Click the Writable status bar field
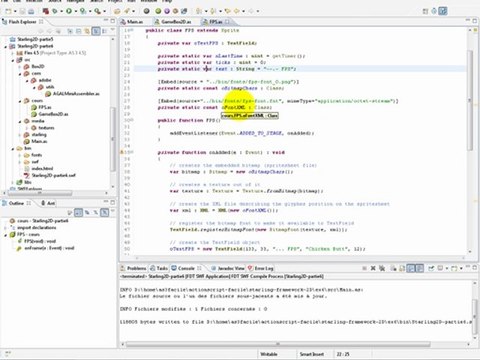Viewport: 480px width, 360px height. [268, 354]
